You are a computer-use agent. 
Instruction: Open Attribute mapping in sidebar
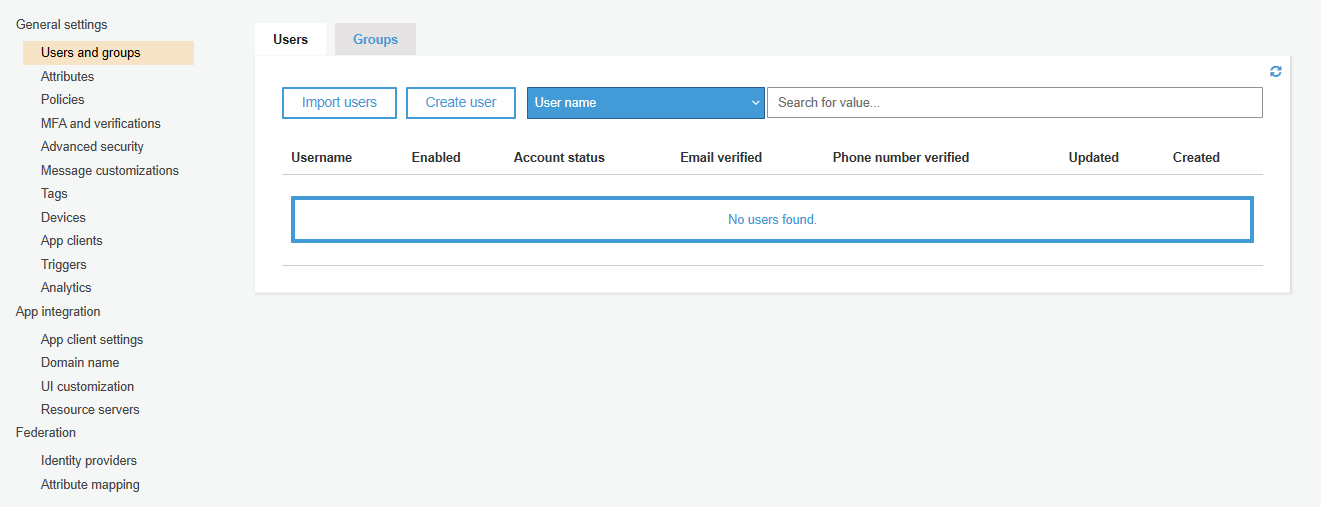[x=90, y=484]
